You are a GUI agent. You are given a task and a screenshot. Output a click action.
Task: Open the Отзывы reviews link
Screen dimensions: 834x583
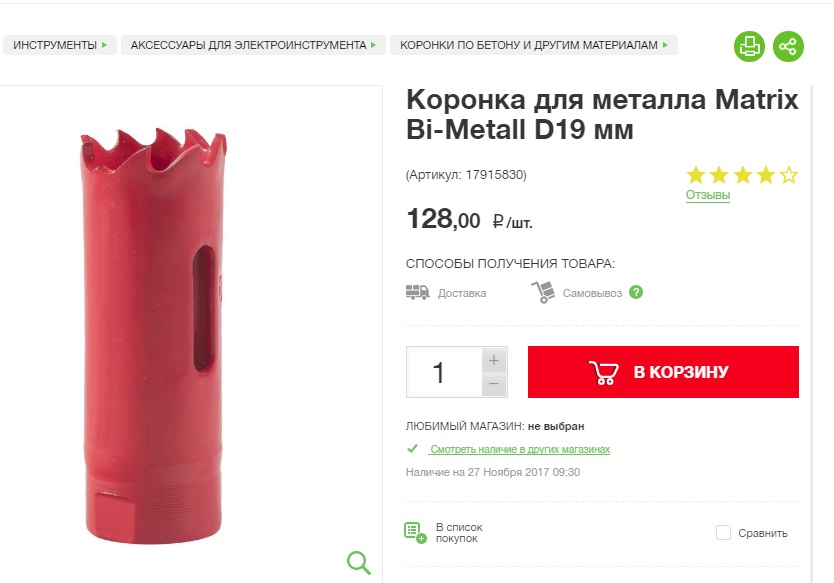[x=708, y=195]
